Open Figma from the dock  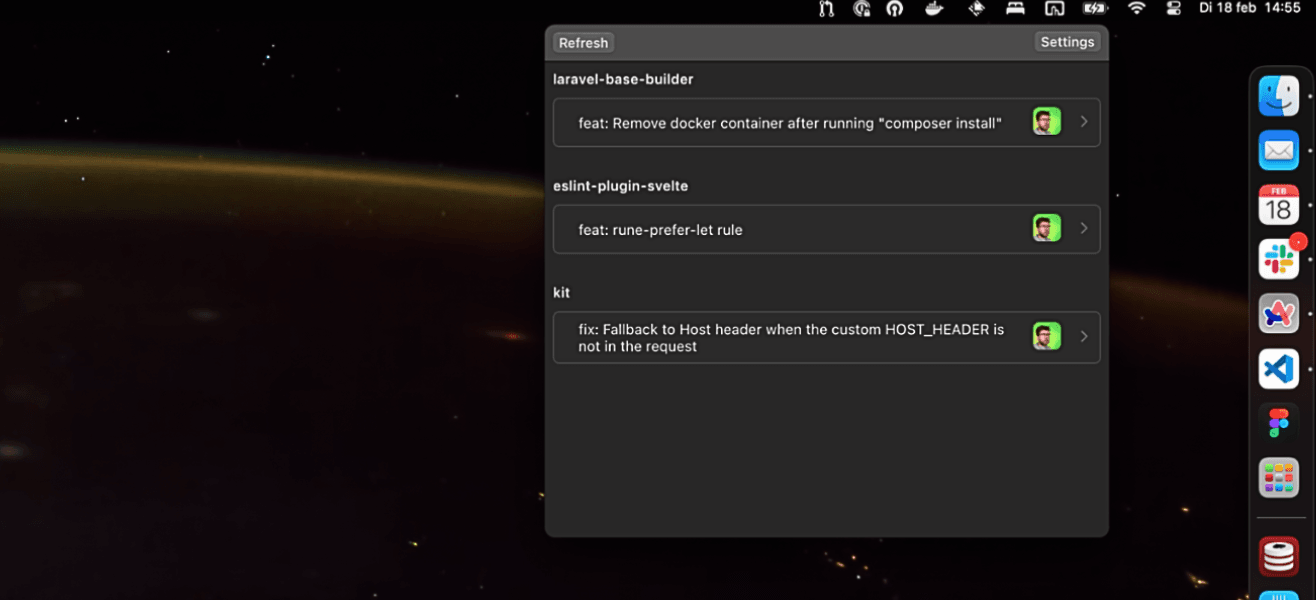click(1278, 423)
